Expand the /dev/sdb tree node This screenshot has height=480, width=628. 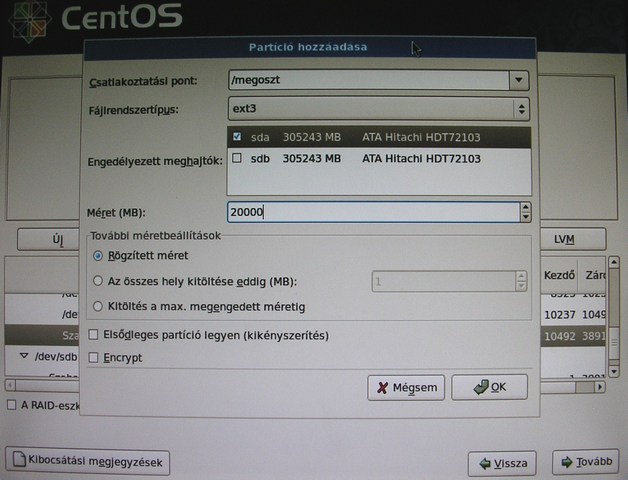24,356
